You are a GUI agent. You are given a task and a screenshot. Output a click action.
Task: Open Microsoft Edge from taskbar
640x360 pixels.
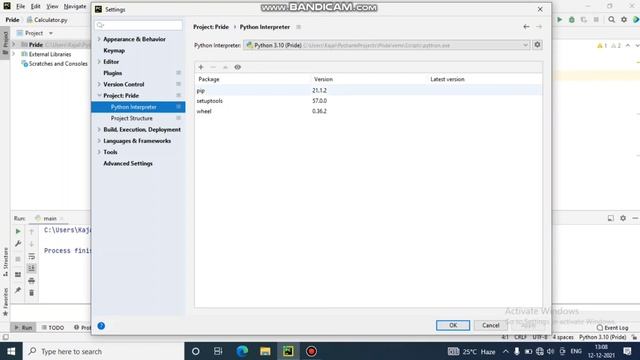pyautogui.click(x=242, y=351)
